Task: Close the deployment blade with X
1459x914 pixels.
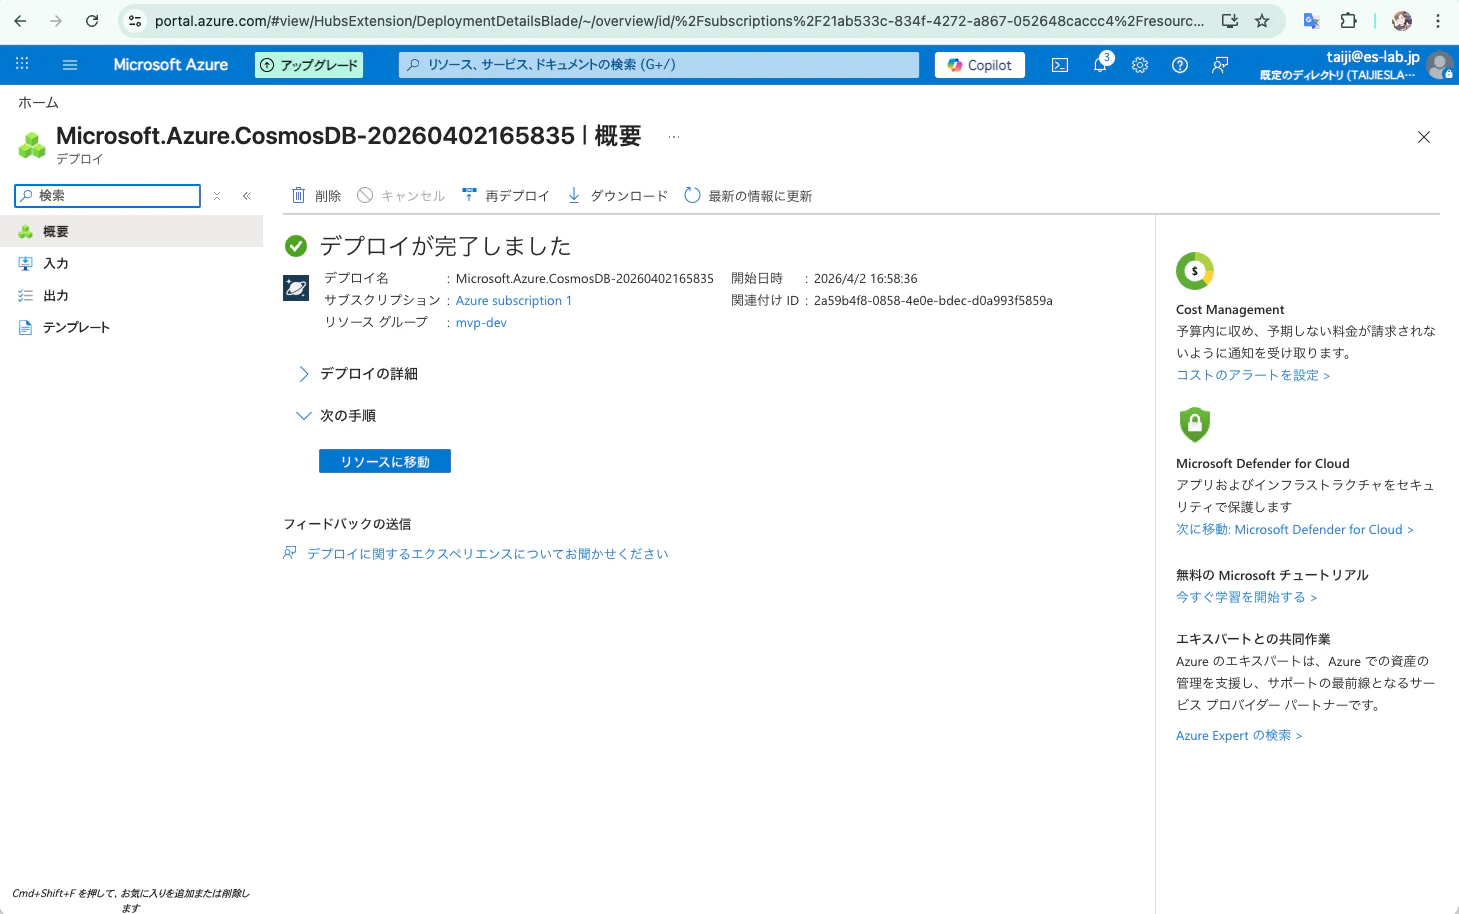Action: pos(1424,137)
